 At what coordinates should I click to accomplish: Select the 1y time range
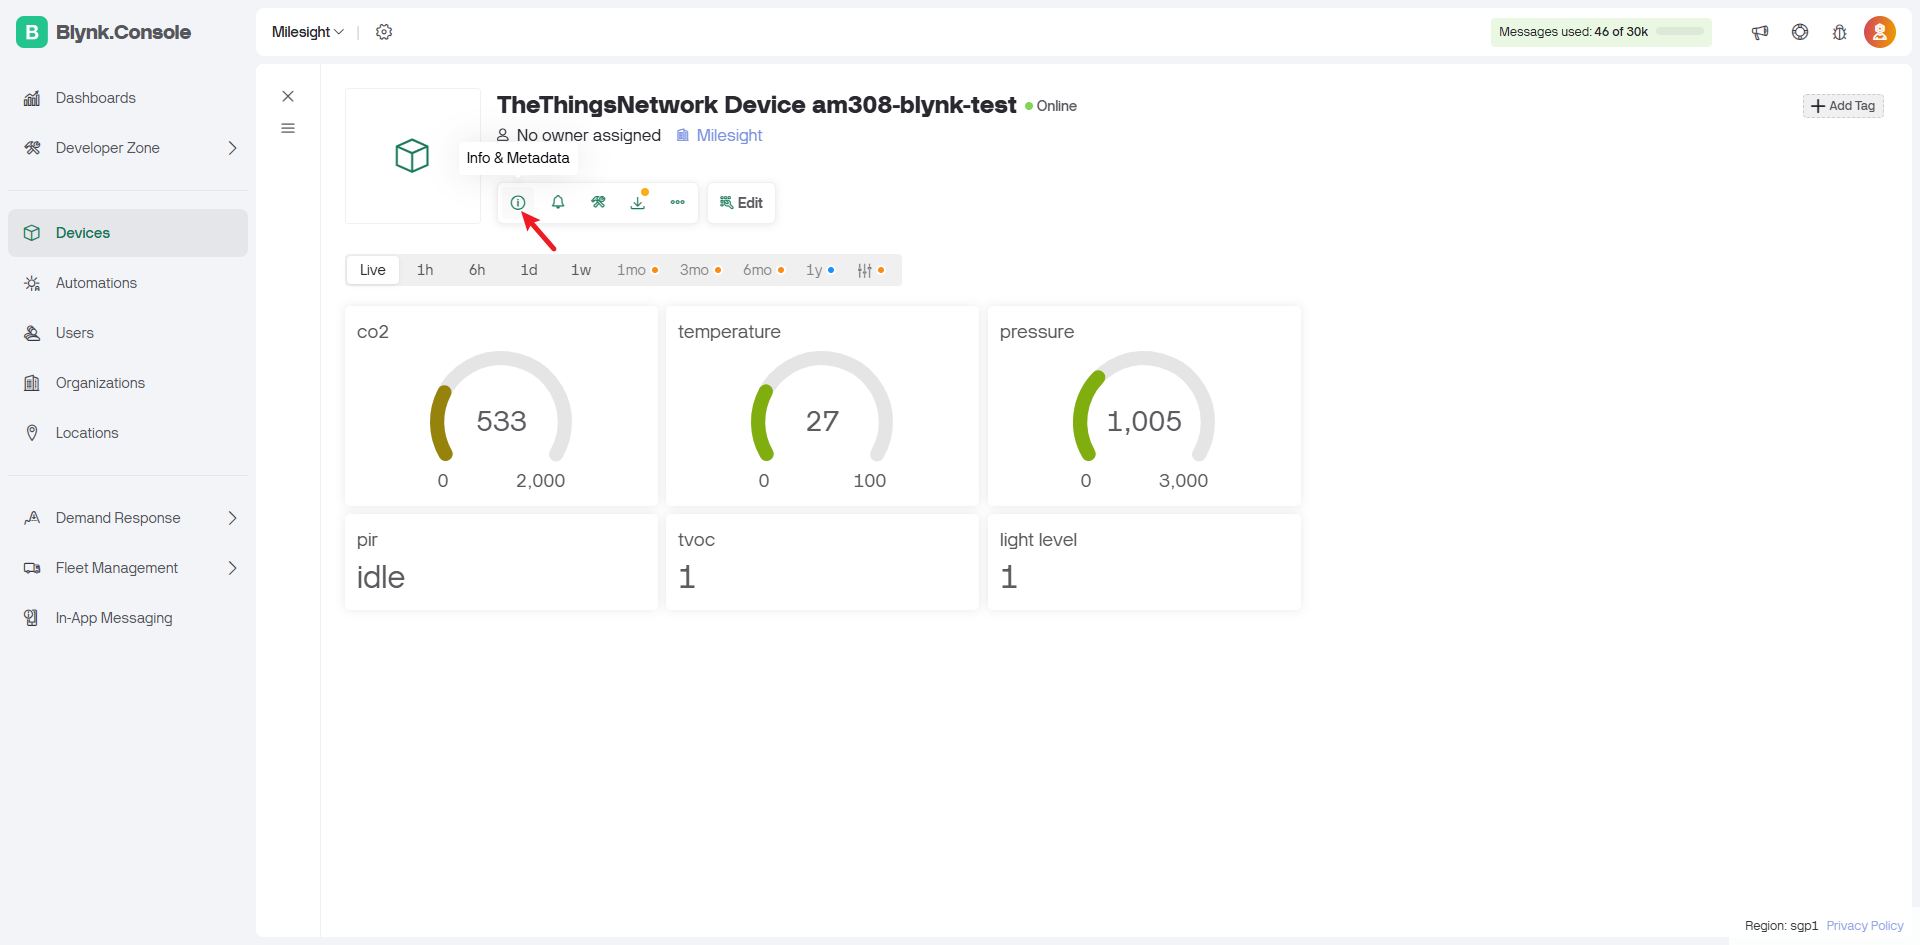point(820,270)
